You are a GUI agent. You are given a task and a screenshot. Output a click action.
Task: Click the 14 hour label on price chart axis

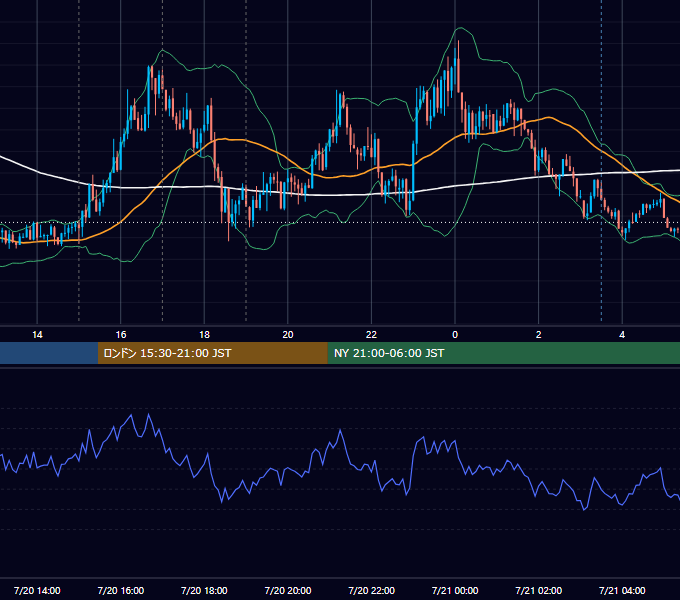click(x=37, y=335)
